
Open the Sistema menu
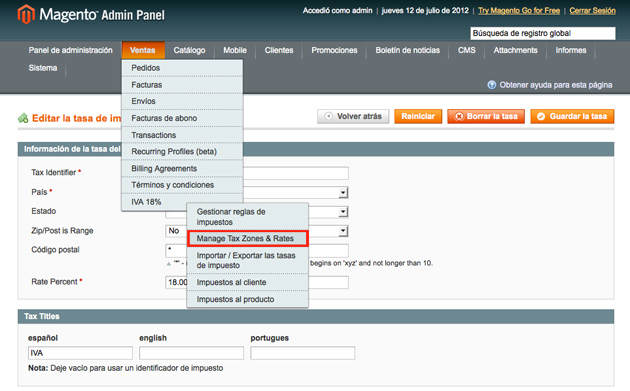(43, 68)
